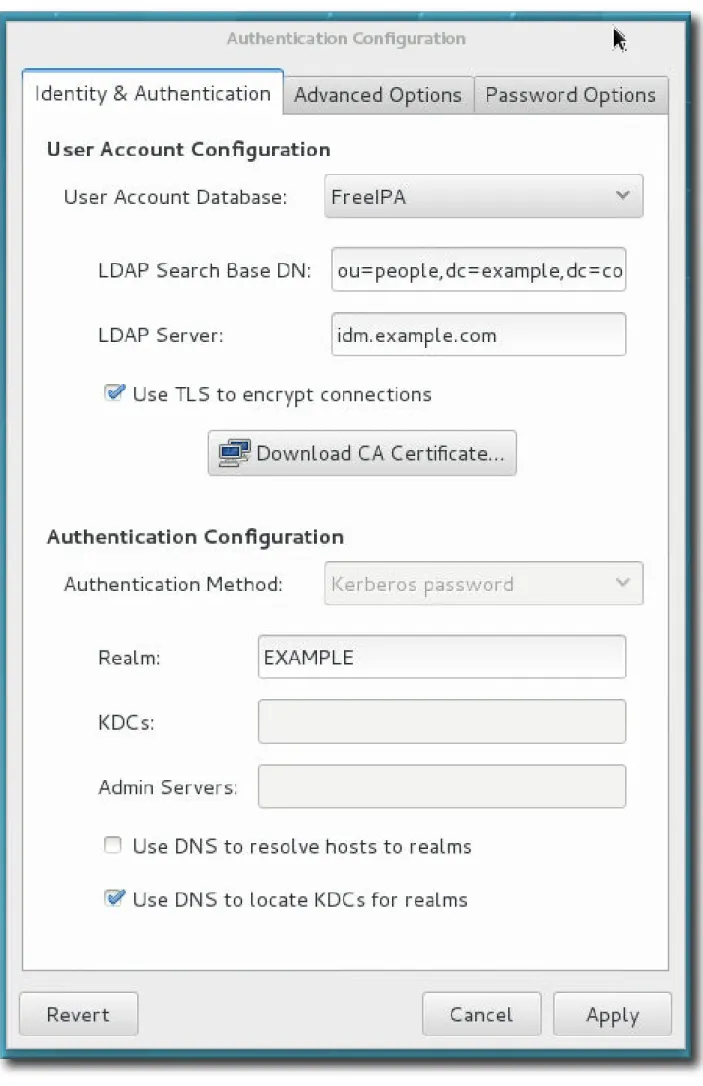Click the LDAP Server label
The image size is (703, 1086).
(x=161, y=335)
